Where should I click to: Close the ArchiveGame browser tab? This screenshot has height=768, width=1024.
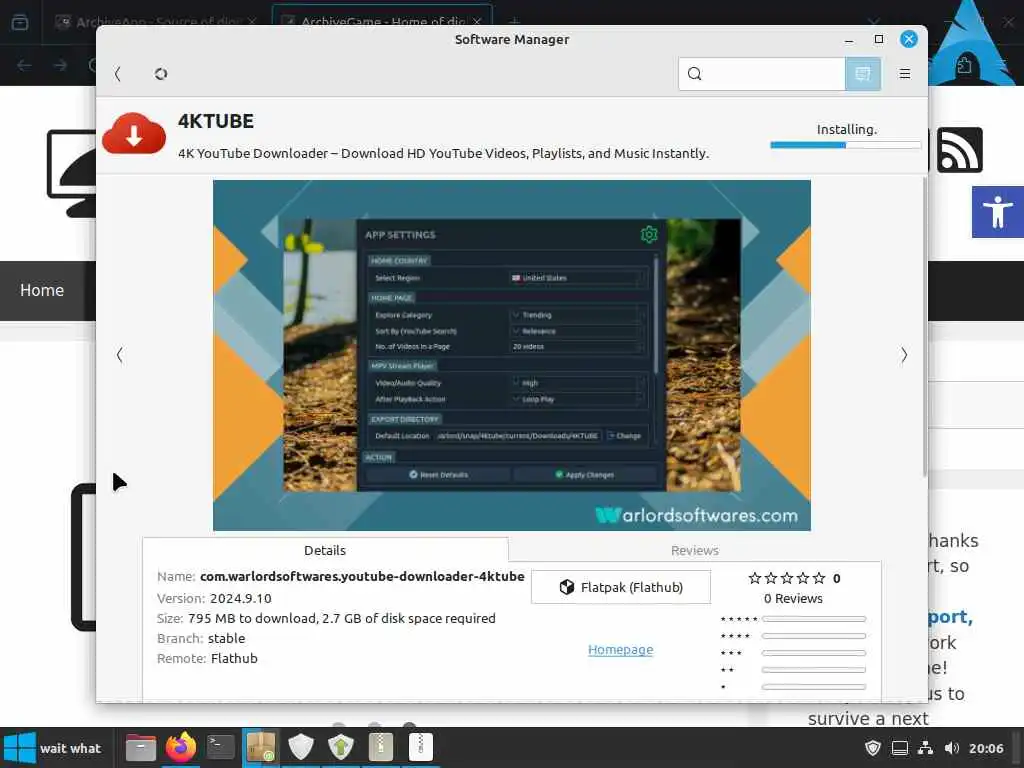tap(478, 22)
